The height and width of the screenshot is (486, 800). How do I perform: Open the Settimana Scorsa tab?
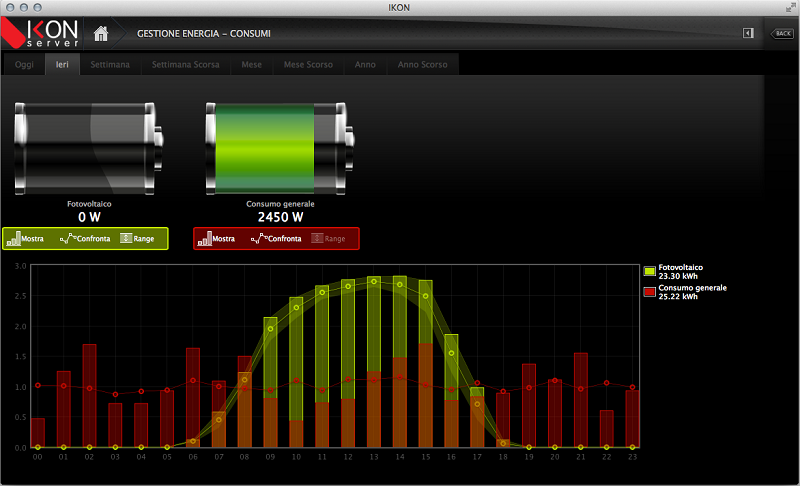[x=186, y=64]
